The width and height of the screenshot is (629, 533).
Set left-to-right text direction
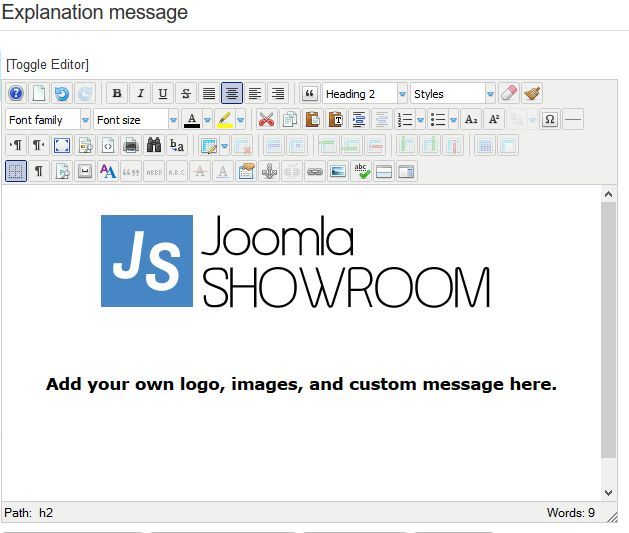pyautogui.click(x=16, y=145)
